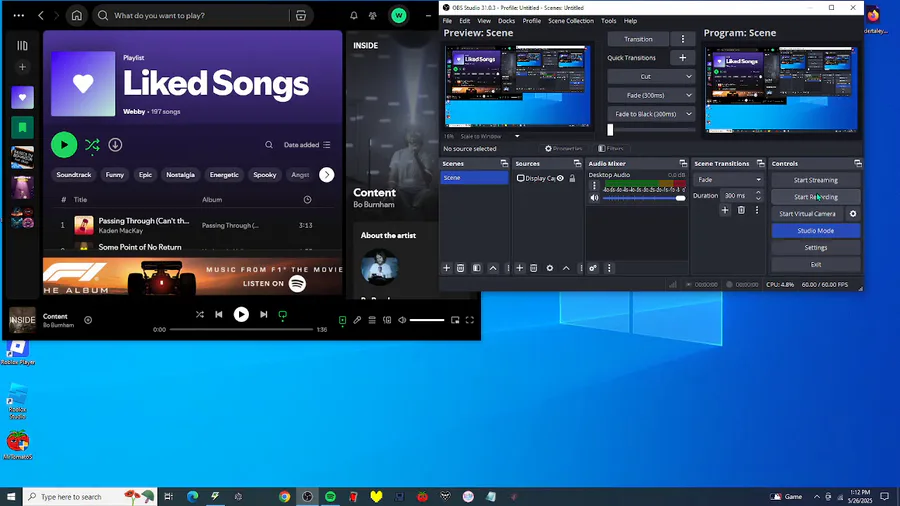The width and height of the screenshot is (900, 506).
Task: Open the OBS Docks menu
Action: (x=506, y=21)
